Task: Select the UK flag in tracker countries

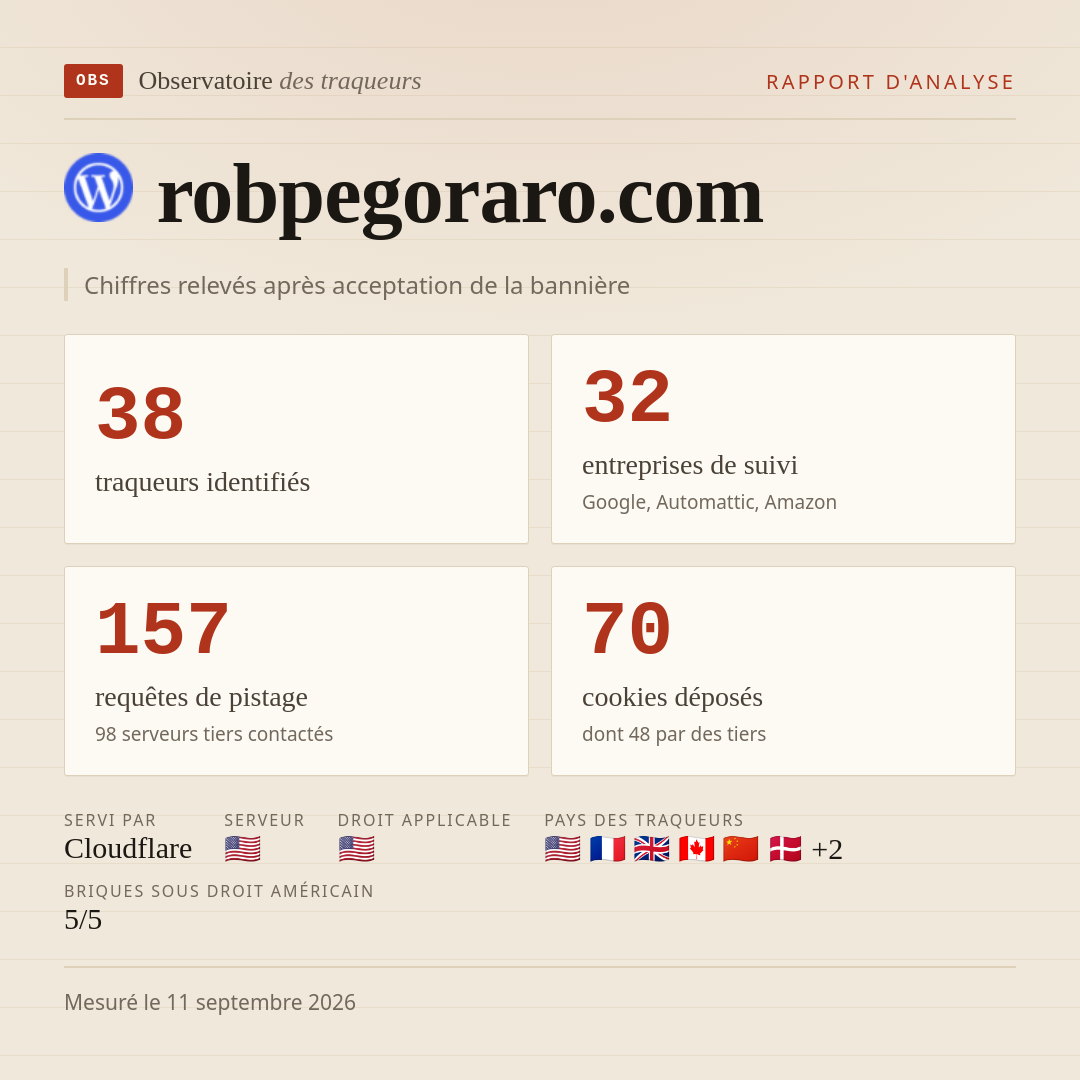Action: [652, 849]
